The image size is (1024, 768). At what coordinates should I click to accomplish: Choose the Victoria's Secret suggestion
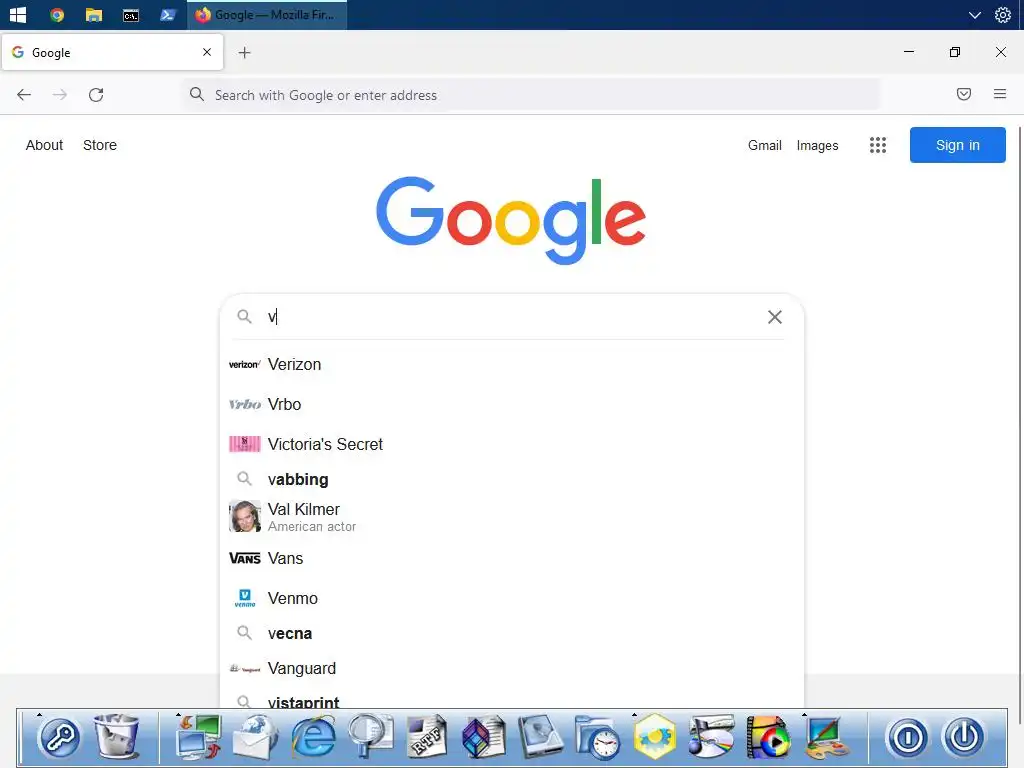pyautogui.click(x=512, y=444)
